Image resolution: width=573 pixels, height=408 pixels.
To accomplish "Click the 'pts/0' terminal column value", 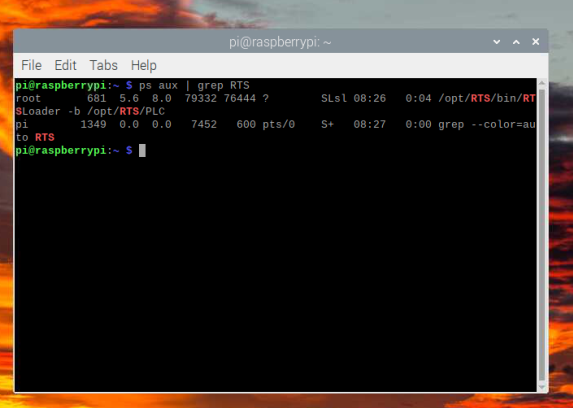I will [278, 125].
